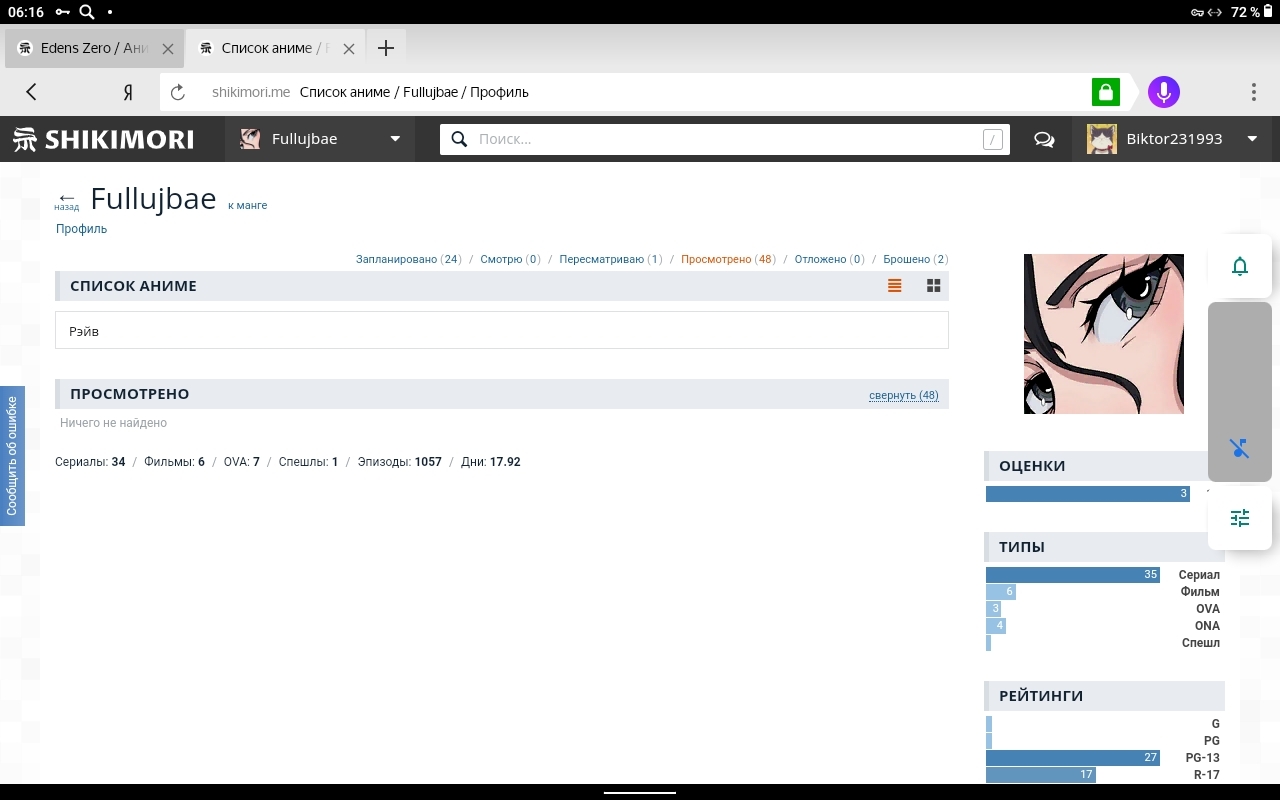The image size is (1280, 800).
Task: Select the Запланировано (24) filter
Action: click(408, 259)
